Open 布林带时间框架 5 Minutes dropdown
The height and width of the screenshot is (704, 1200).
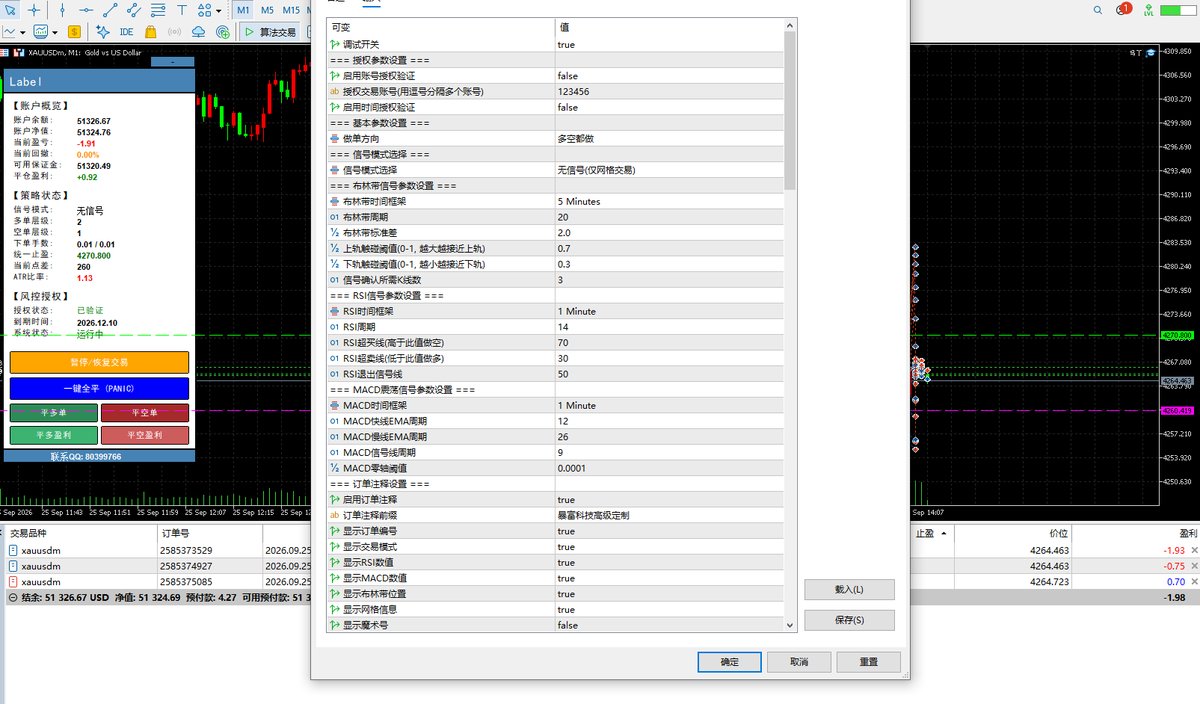[x=669, y=201]
